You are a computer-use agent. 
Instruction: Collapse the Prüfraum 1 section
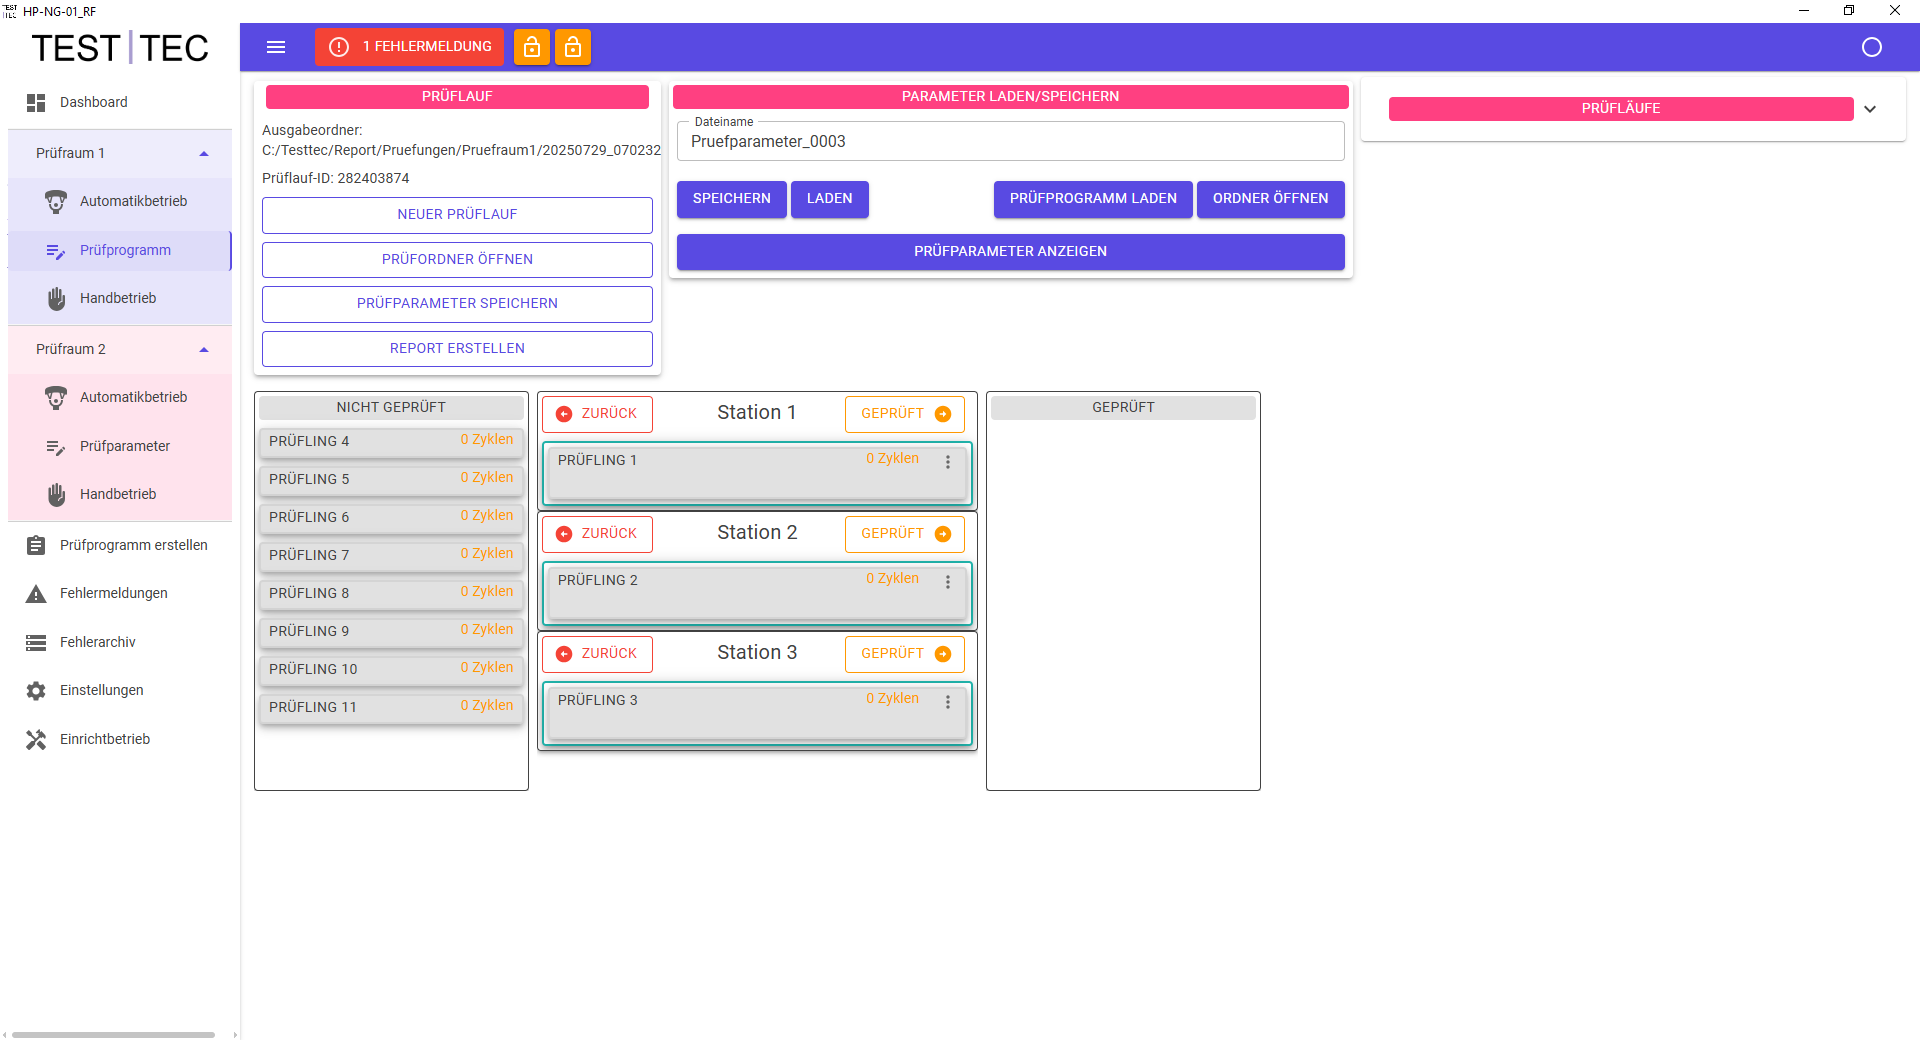pyautogui.click(x=204, y=154)
